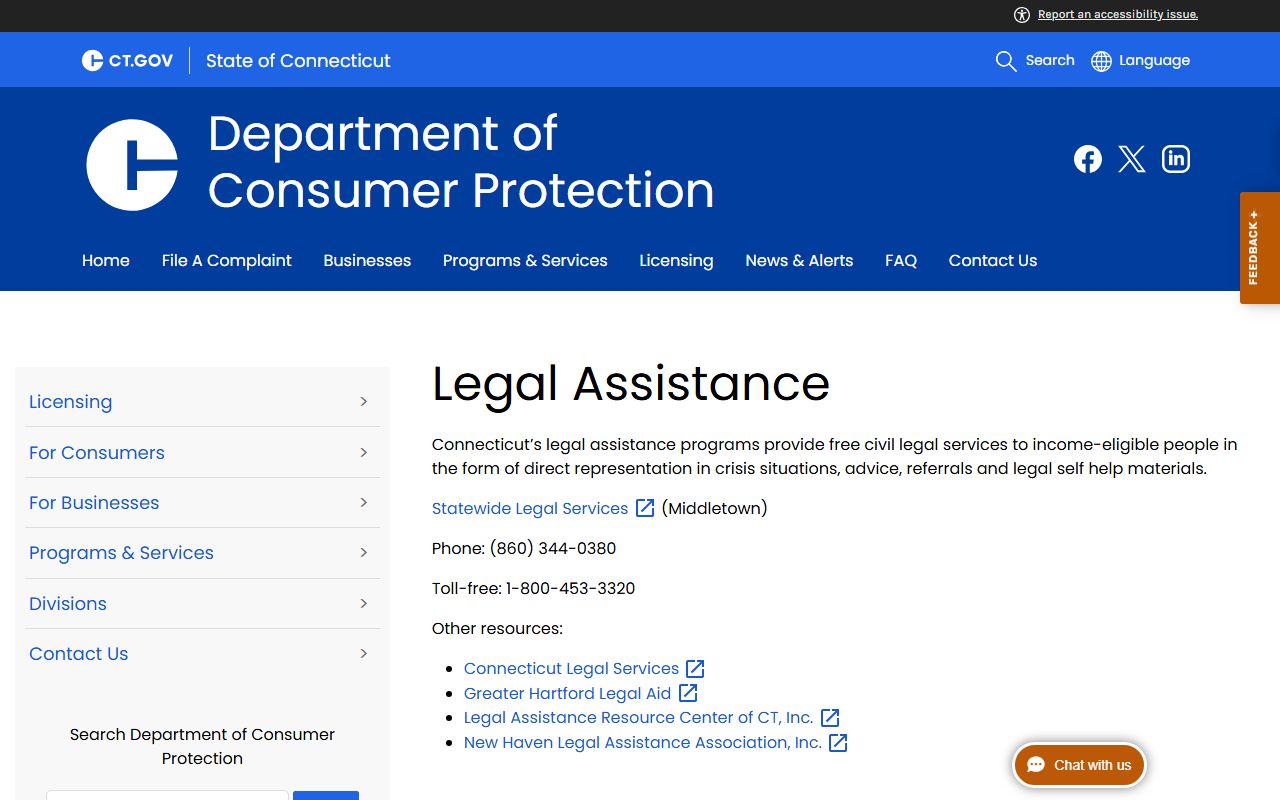This screenshot has height=800, width=1280.
Task: Open File A Complaint menu item
Action: point(227,260)
